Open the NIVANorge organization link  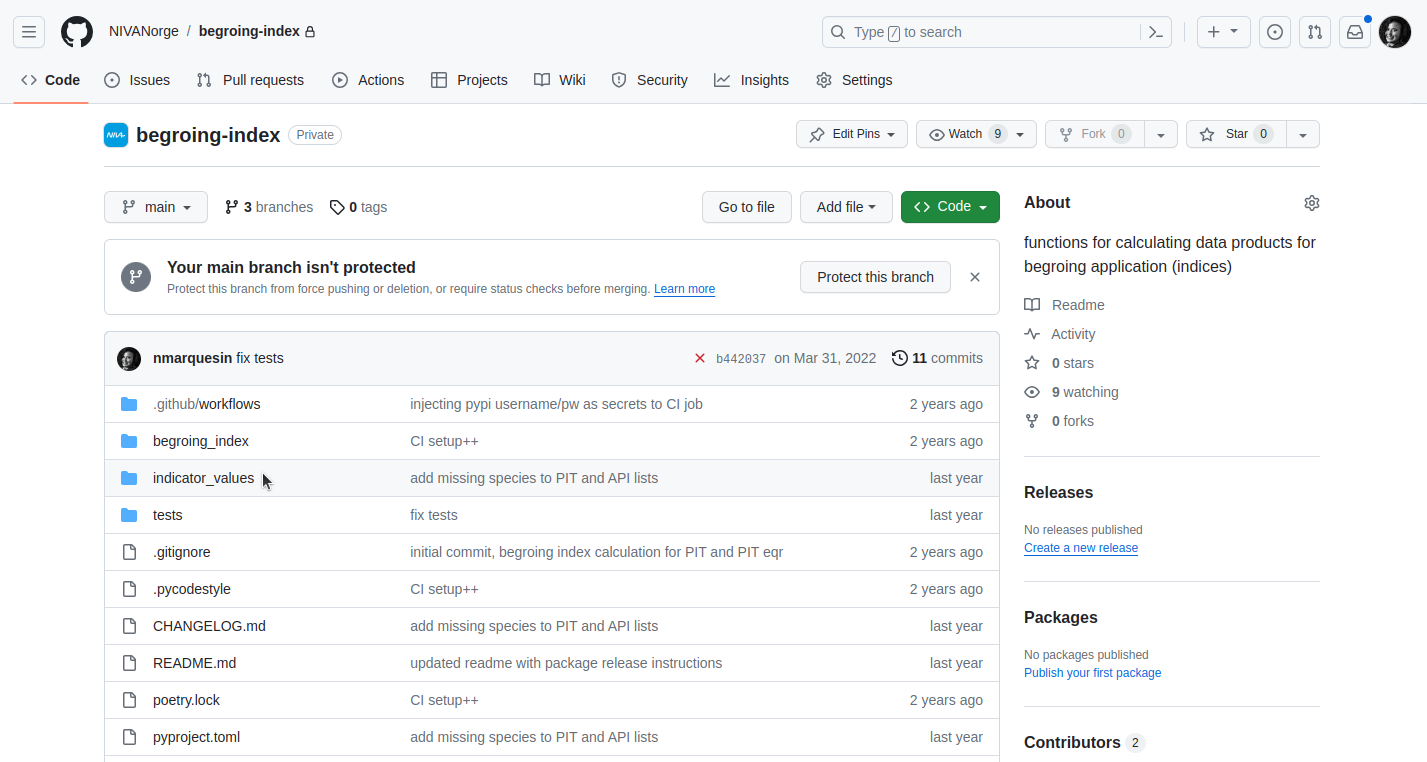point(144,31)
